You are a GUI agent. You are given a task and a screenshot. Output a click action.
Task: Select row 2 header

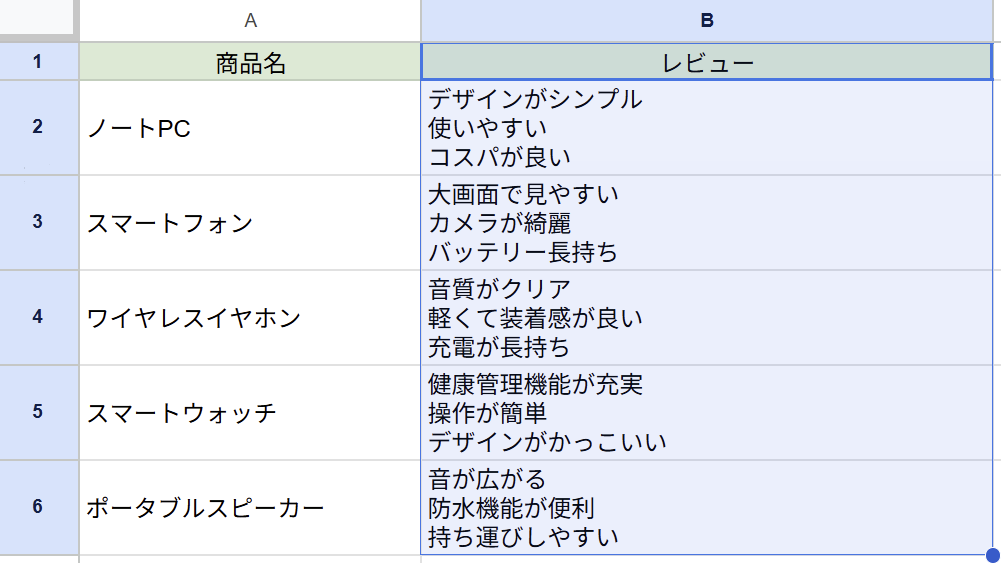38,127
